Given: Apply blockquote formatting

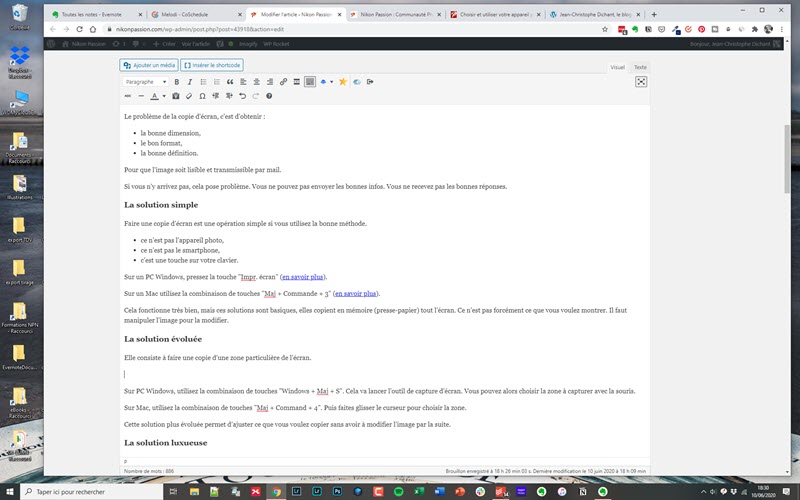Looking at the screenshot, I should pos(230,82).
